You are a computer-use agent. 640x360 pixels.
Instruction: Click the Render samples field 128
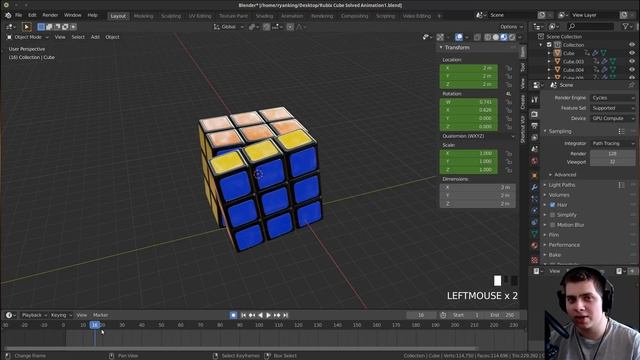tap(613, 154)
